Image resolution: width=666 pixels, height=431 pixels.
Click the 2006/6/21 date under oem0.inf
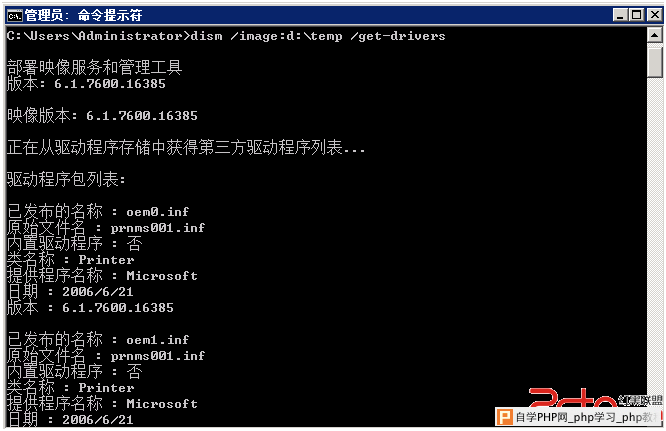pyautogui.click(x=98, y=292)
